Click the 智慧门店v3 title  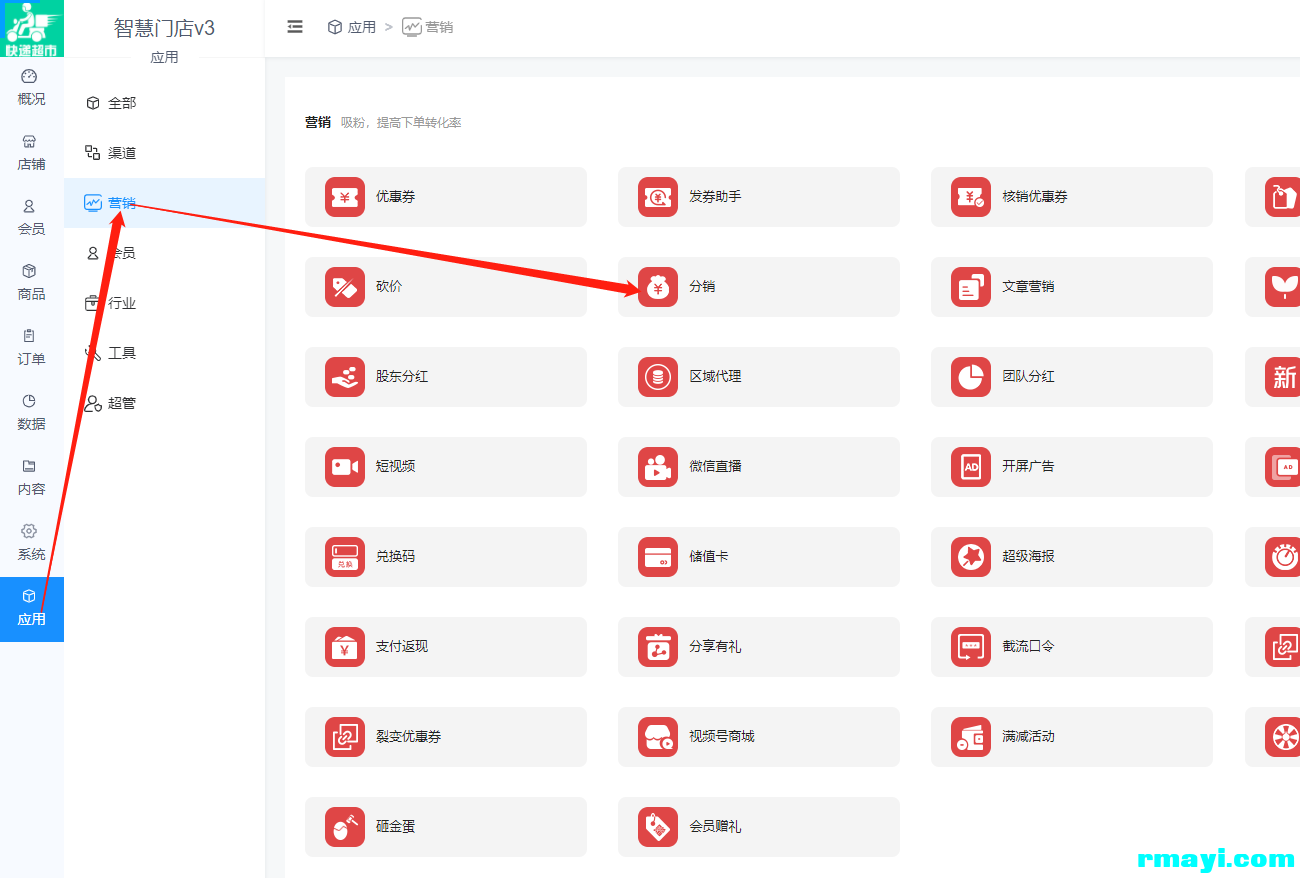click(164, 28)
